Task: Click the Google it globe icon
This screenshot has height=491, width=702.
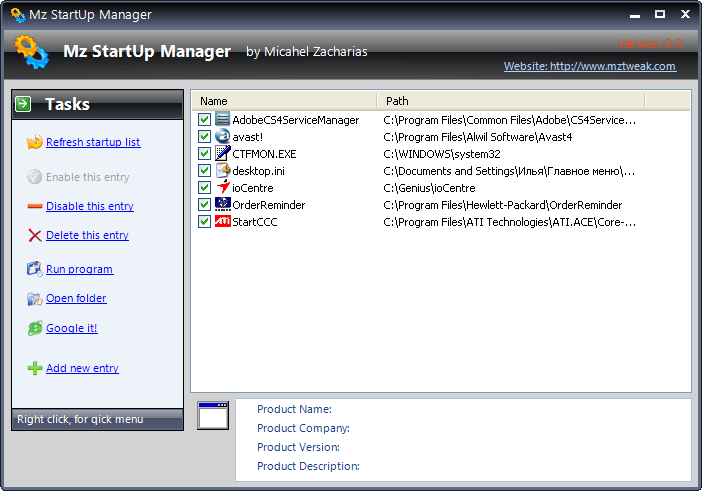Action: point(34,328)
